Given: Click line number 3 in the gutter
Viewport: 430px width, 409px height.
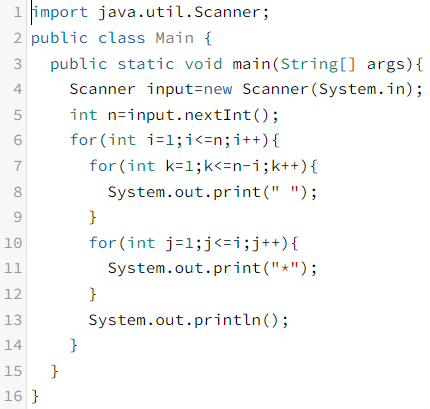Looking at the screenshot, I should 18,64.
